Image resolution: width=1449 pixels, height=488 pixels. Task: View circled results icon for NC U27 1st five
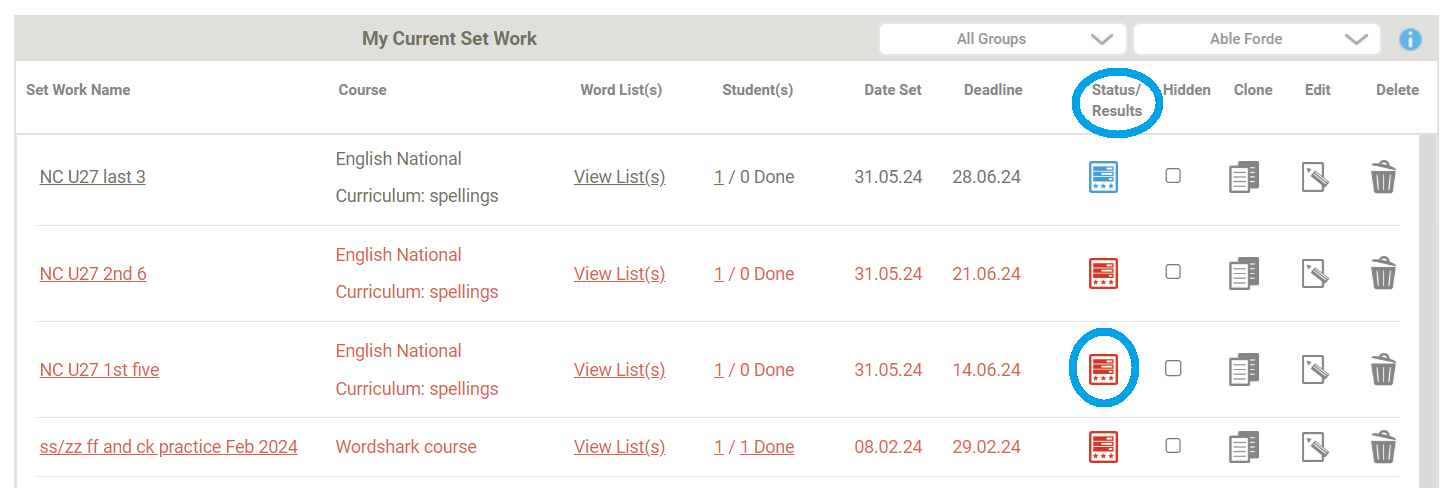pyautogui.click(x=1103, y=369)
